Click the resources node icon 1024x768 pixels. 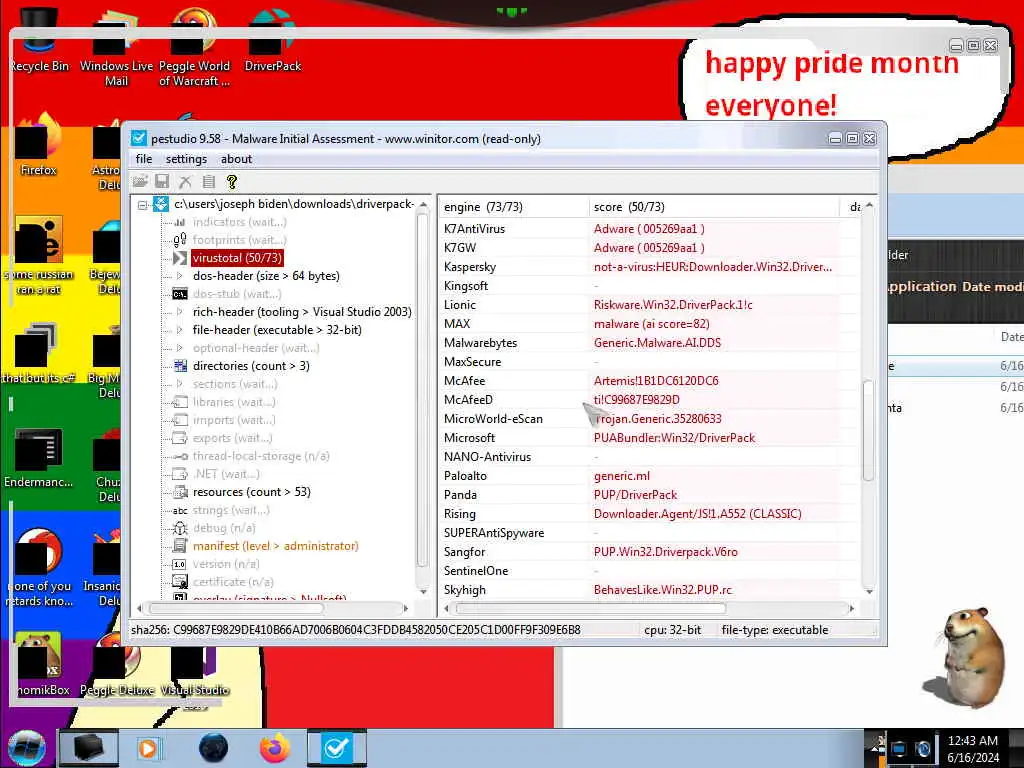click(180, 492)
